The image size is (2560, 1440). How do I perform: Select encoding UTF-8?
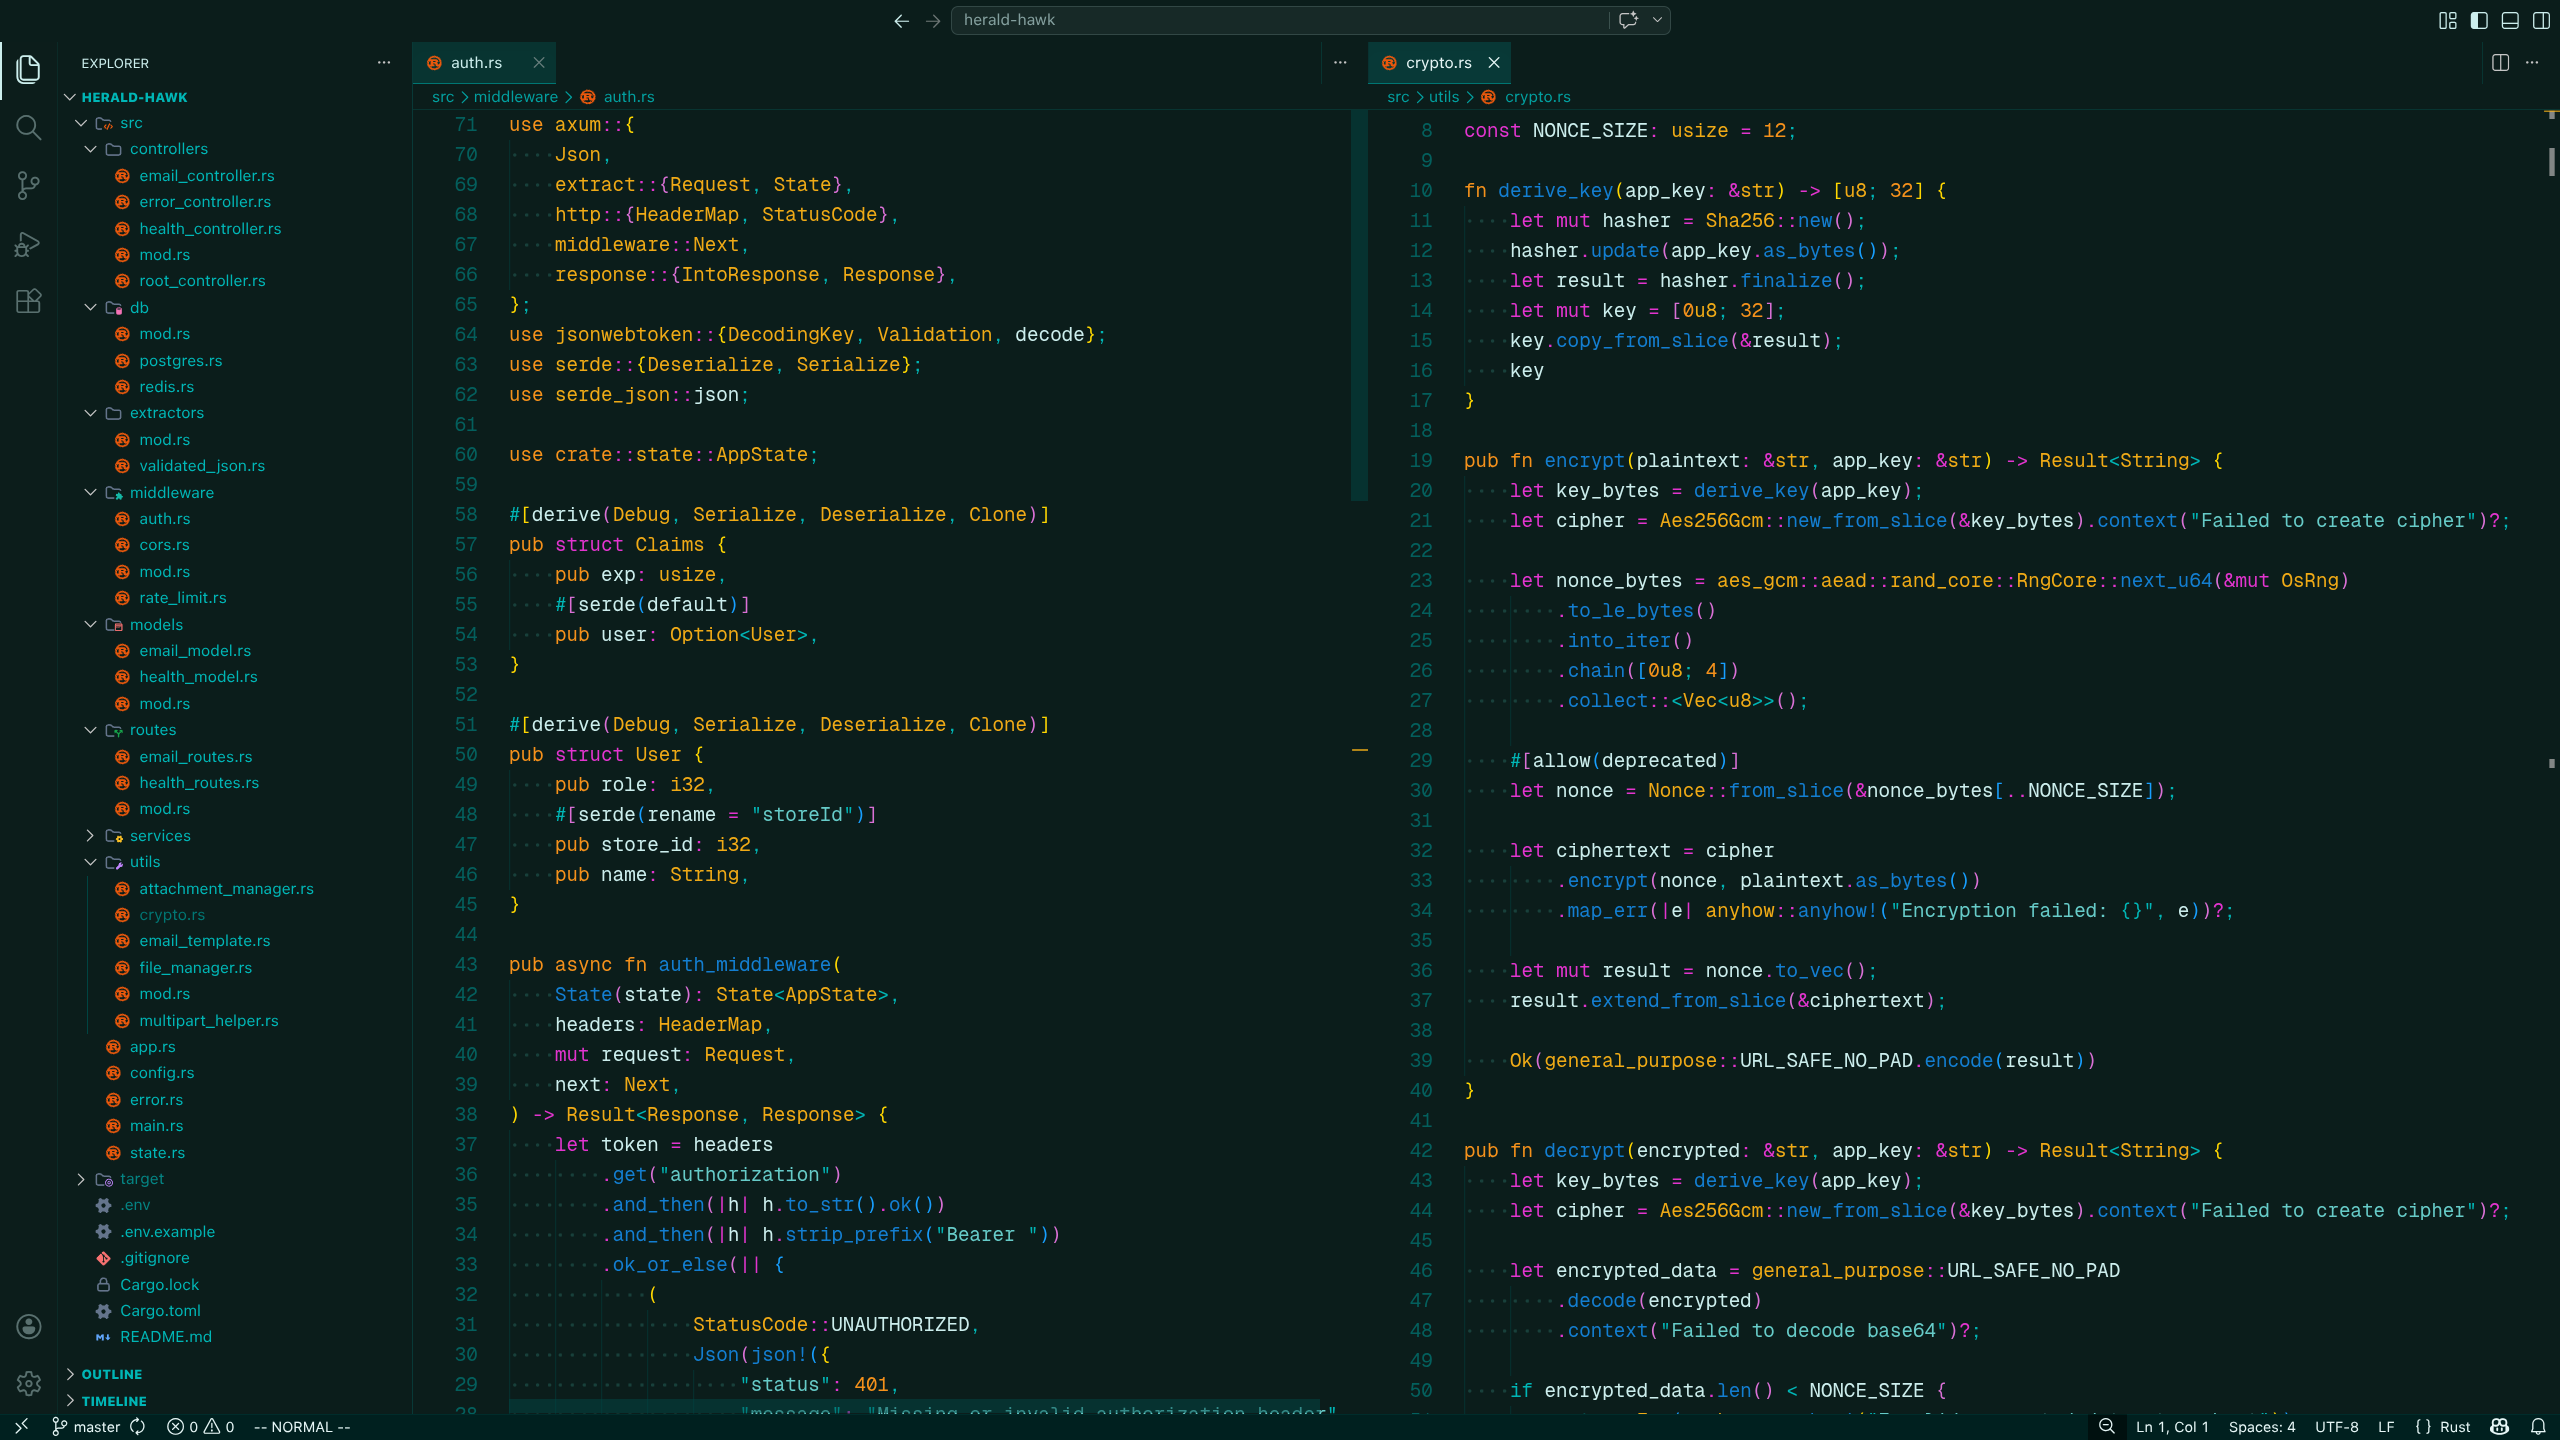click(x=2337, y=1427)
